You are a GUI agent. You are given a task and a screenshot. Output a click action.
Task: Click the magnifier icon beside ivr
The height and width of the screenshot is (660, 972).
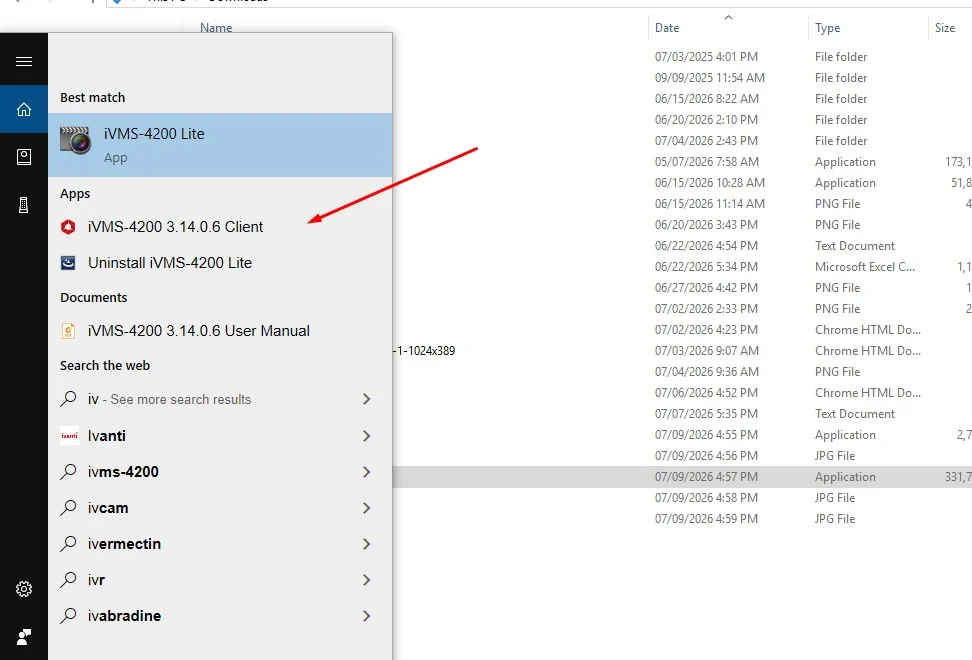[68, 579]
